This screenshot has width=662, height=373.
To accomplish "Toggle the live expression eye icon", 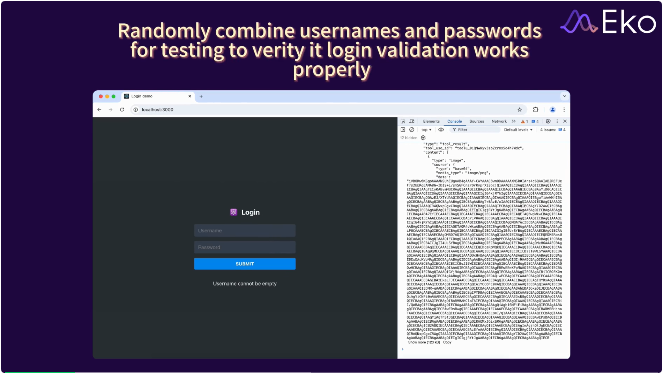I will 441,130.
